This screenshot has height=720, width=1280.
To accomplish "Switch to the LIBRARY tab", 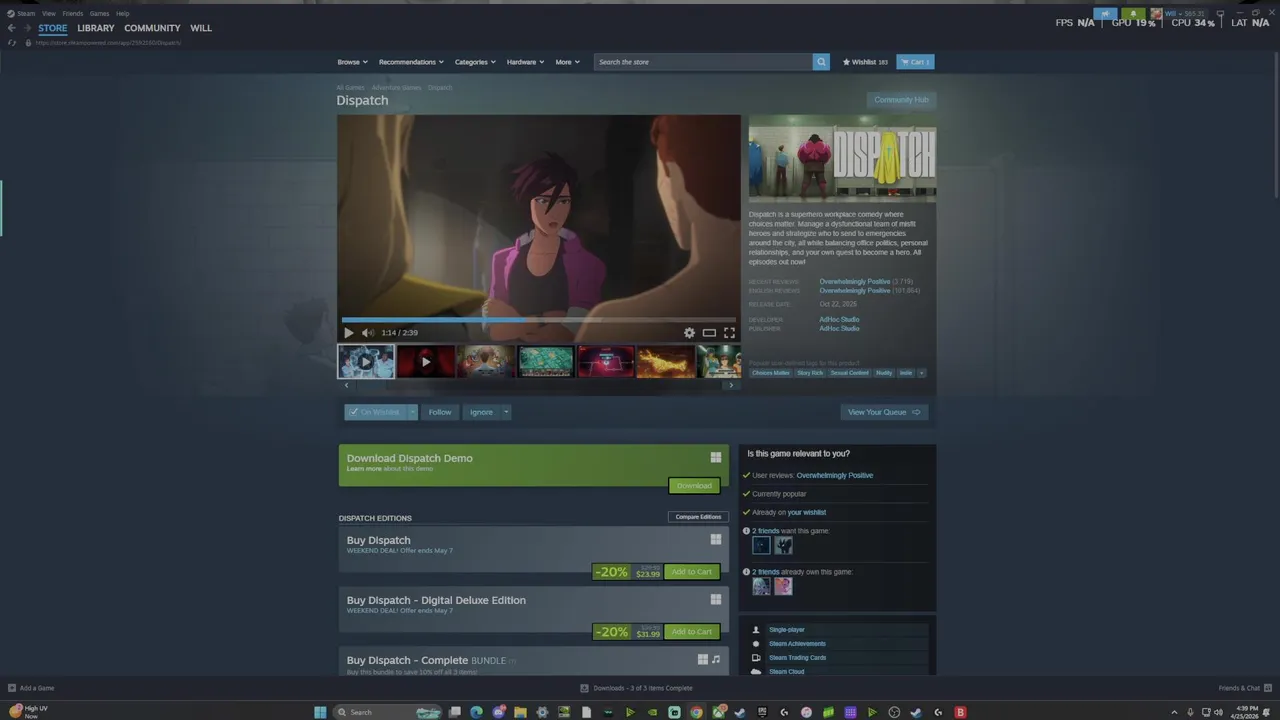I will click(x=96, y=28).
